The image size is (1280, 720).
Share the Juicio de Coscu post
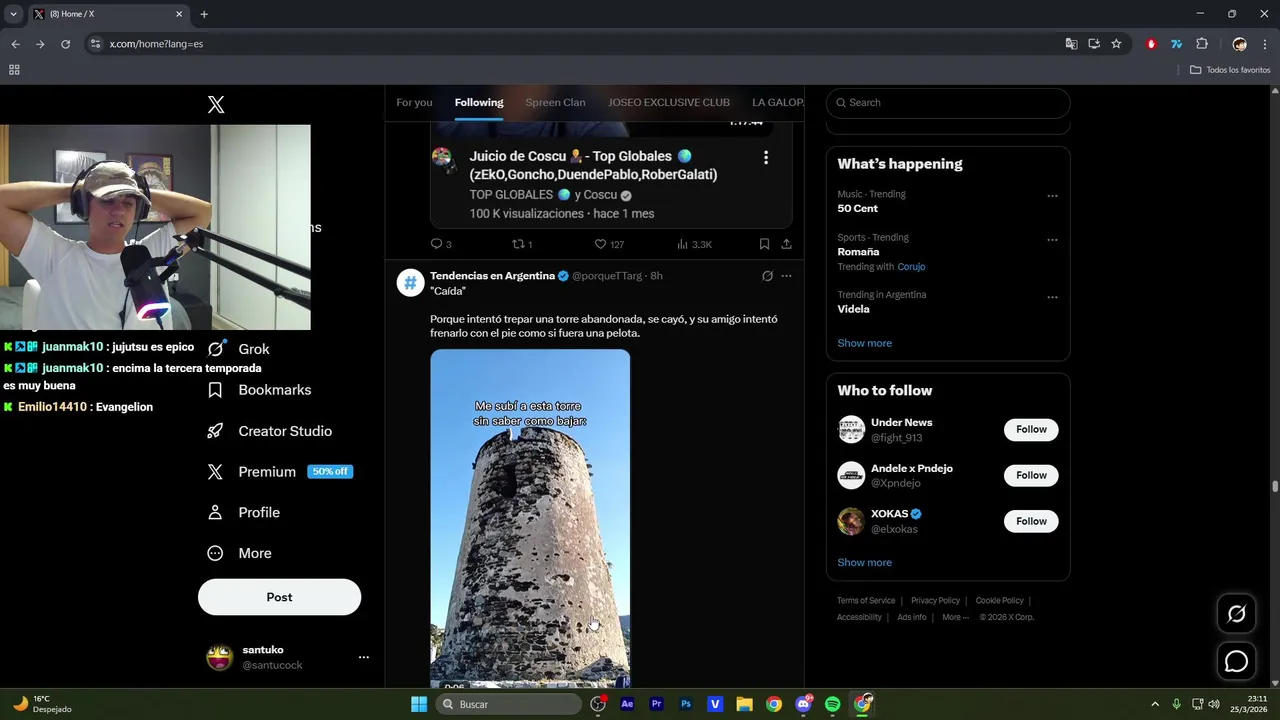786,244
